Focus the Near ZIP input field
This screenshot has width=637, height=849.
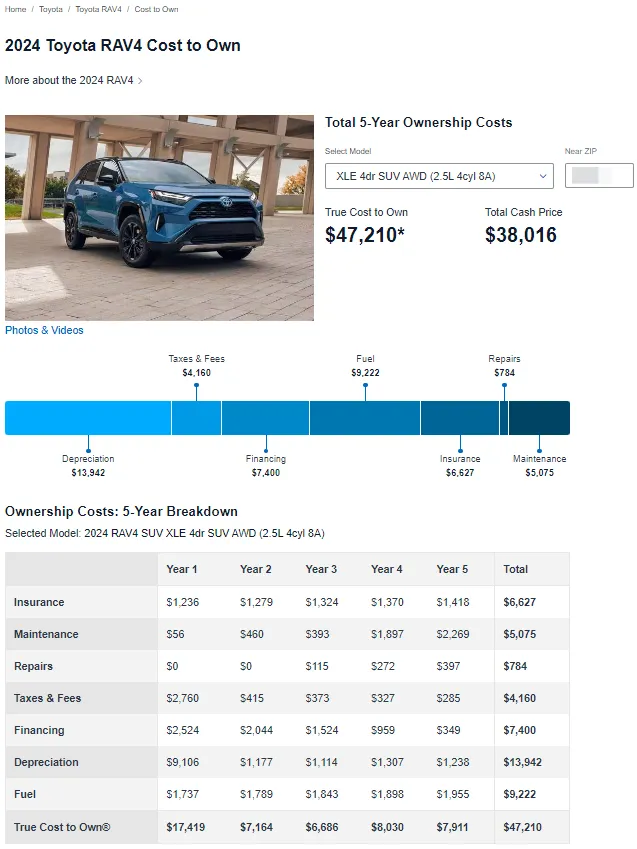pyautogui.click(x=599, y=176)
